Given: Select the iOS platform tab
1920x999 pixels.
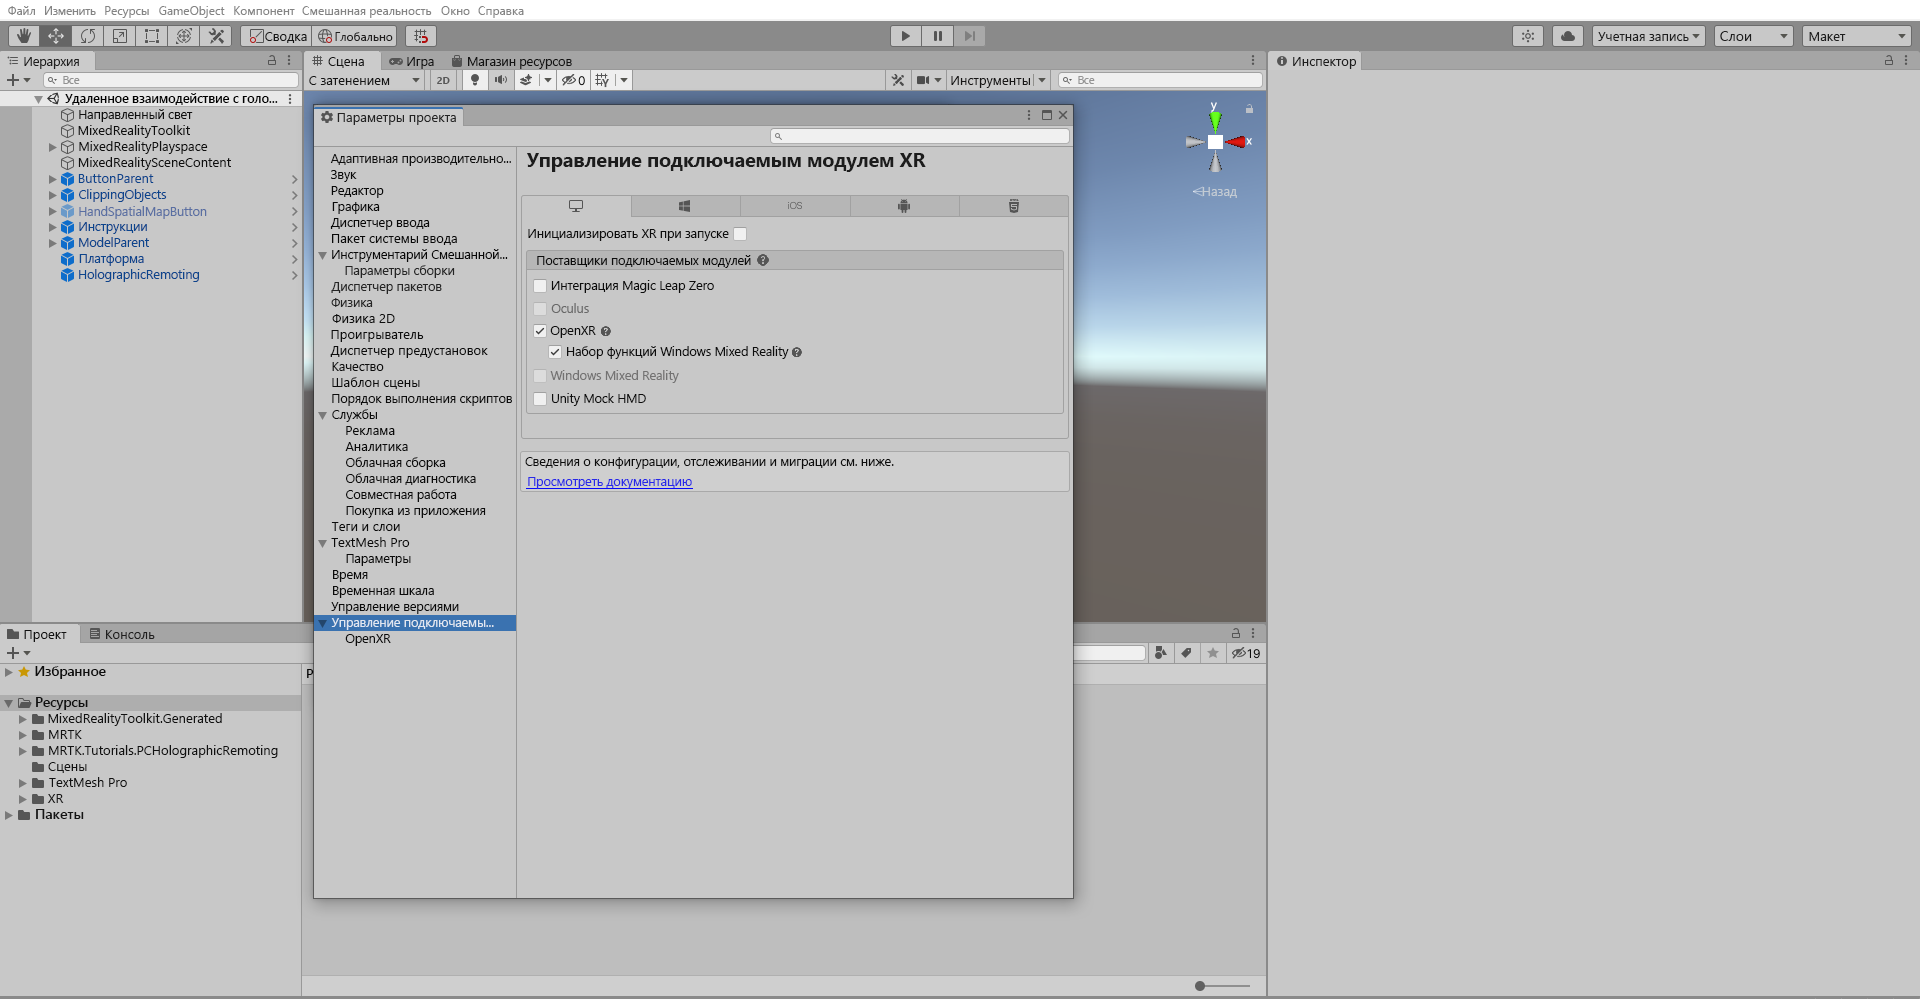Looking at the screenshot, I should coord(795,206).
